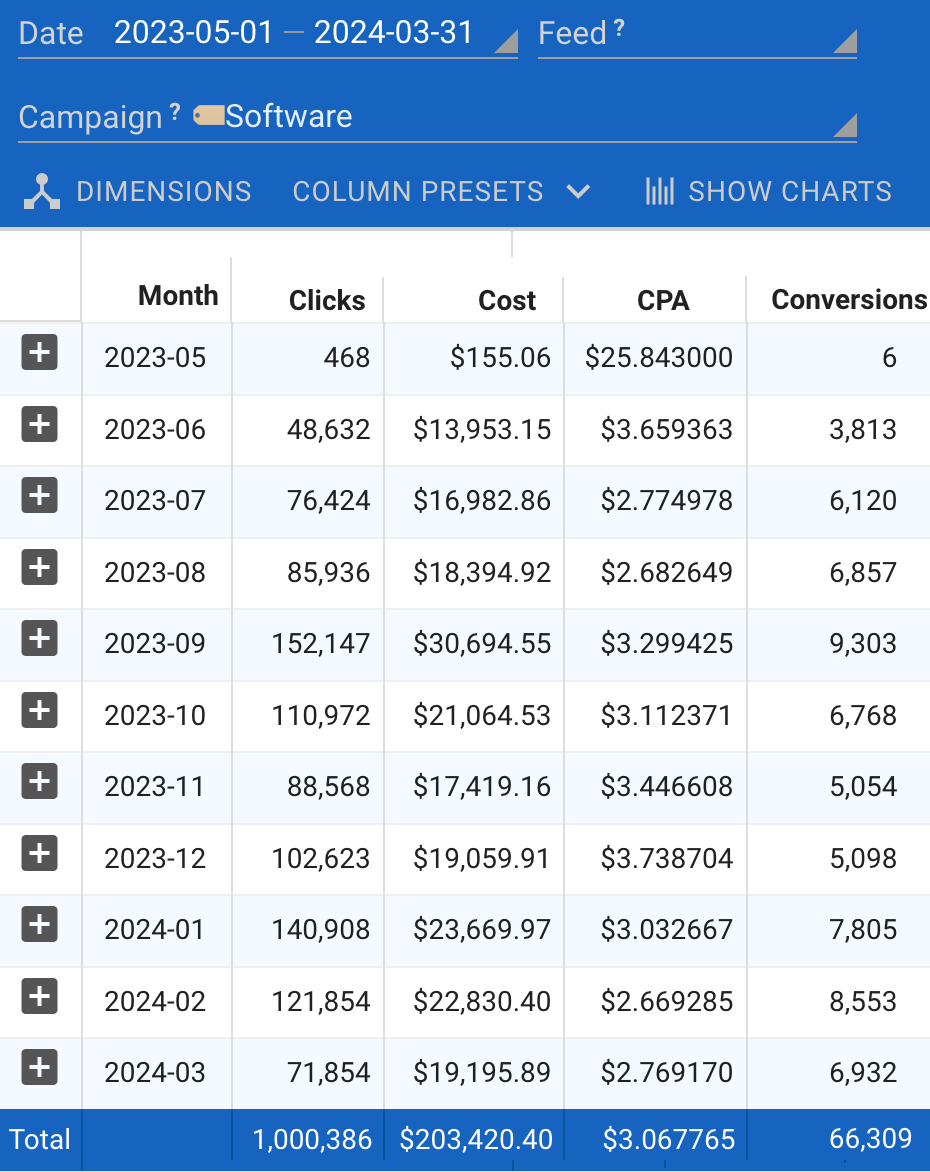Viewport: 930px width, 1172px height.
Task: Click the bar chart icon
Action: click(659, 191)
